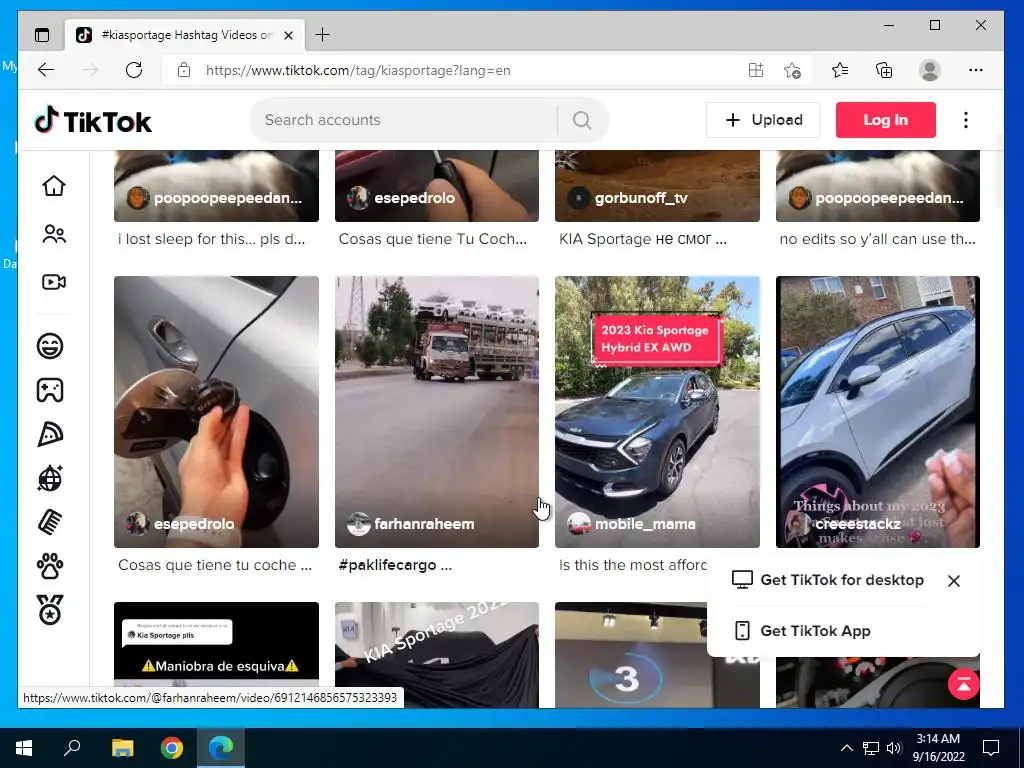Screen dimensions: 1024x768
Task: Click browser back arrow
Action: pos(46,70)
